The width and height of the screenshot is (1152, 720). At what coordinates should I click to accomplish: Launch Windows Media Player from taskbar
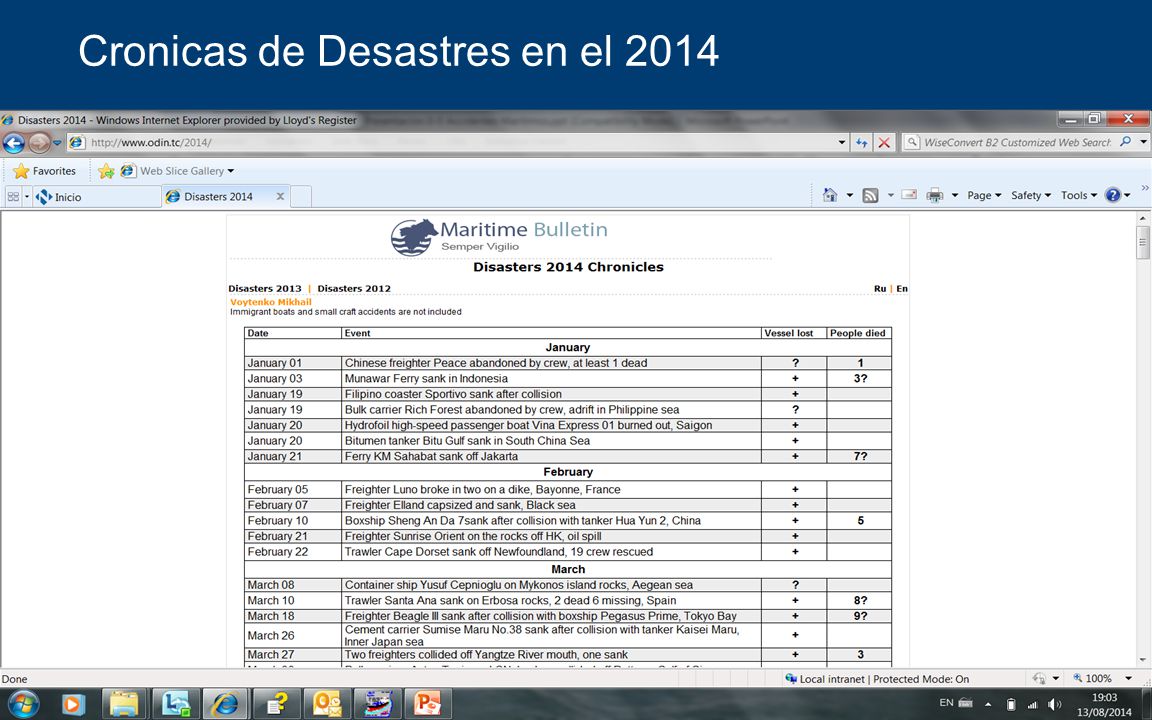tap(73, 705)
